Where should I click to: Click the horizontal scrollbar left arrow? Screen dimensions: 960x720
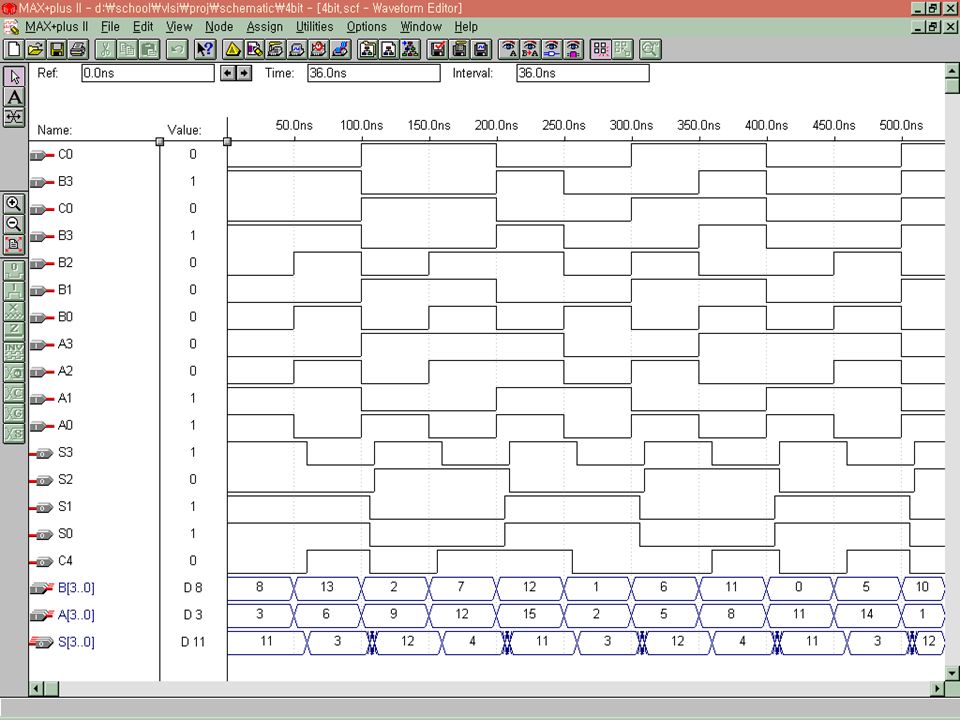[x=36, y=688]
